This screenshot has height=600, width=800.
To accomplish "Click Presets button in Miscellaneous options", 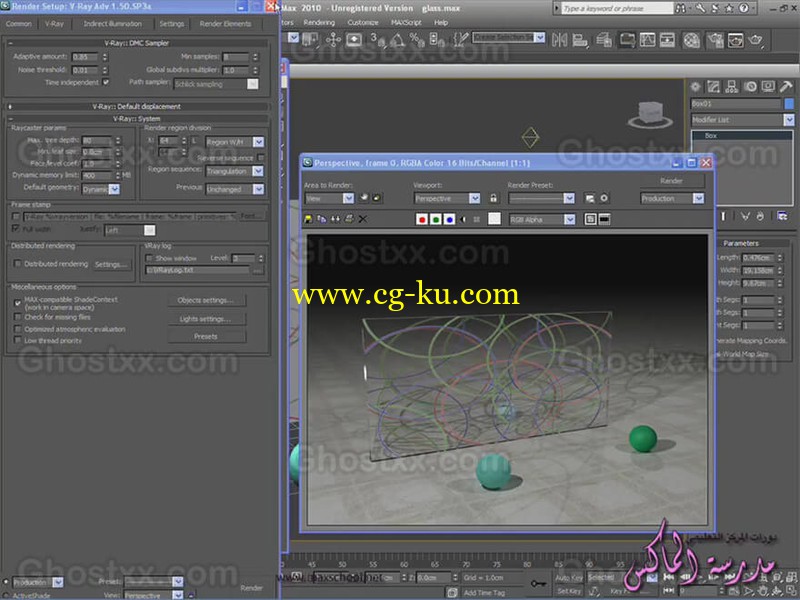I will click(206, 337).
